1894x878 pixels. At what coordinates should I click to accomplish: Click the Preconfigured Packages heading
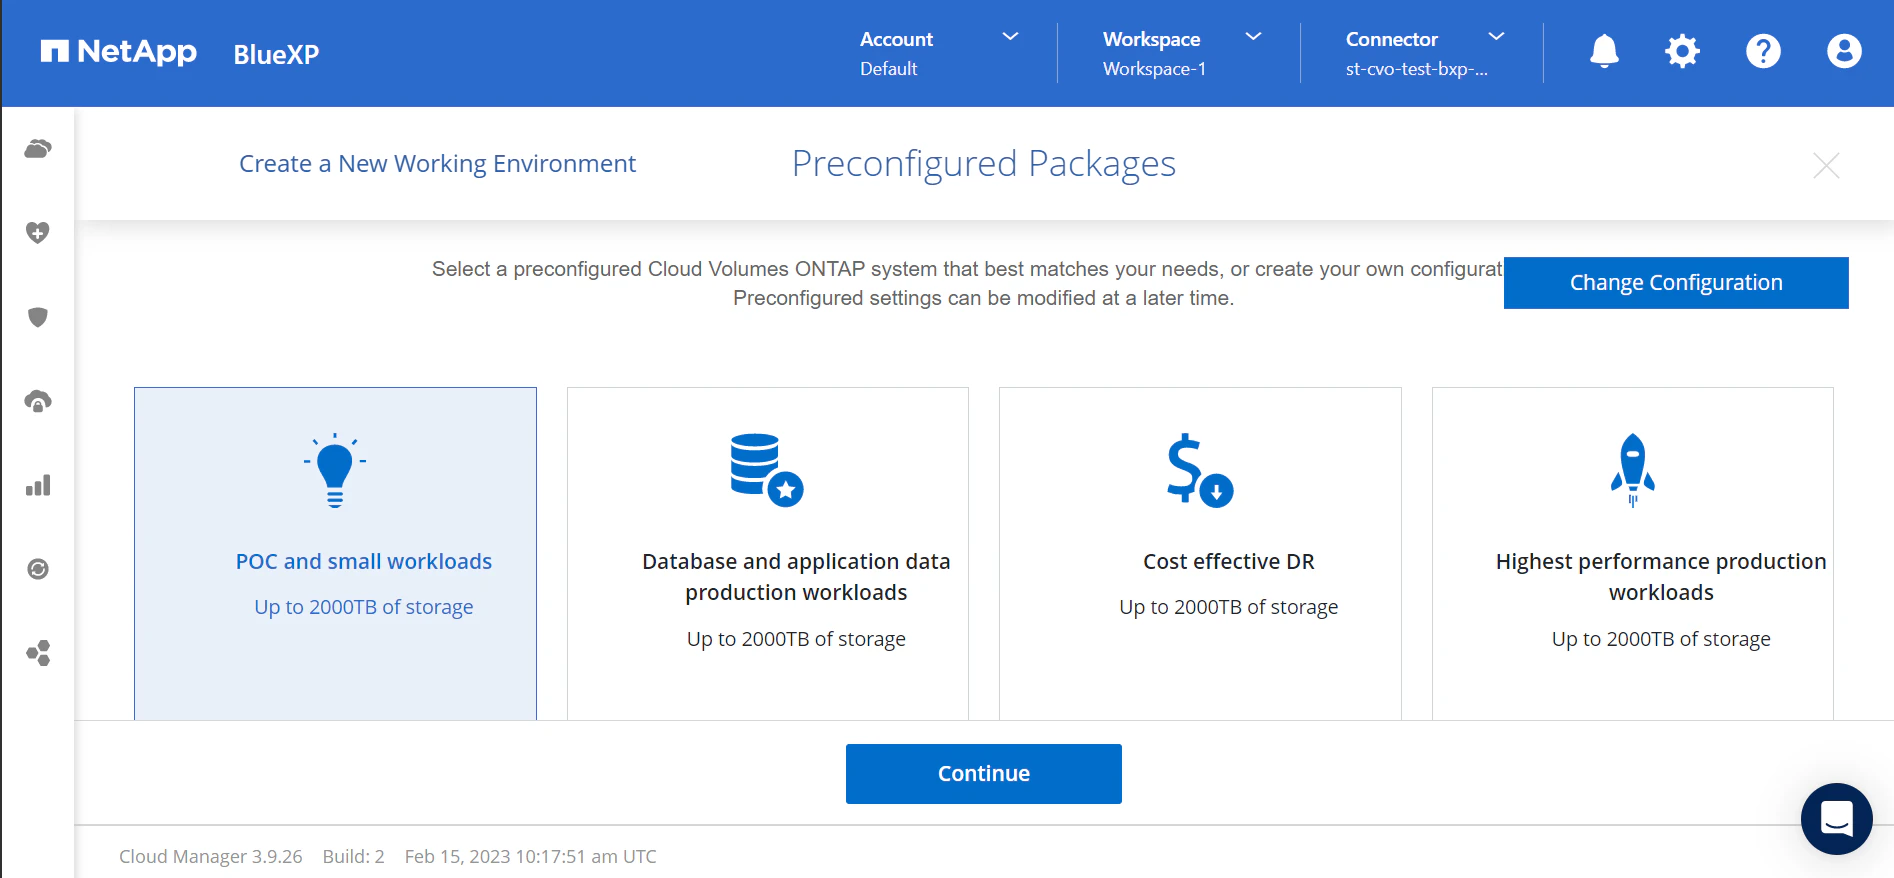click(984, 164)
